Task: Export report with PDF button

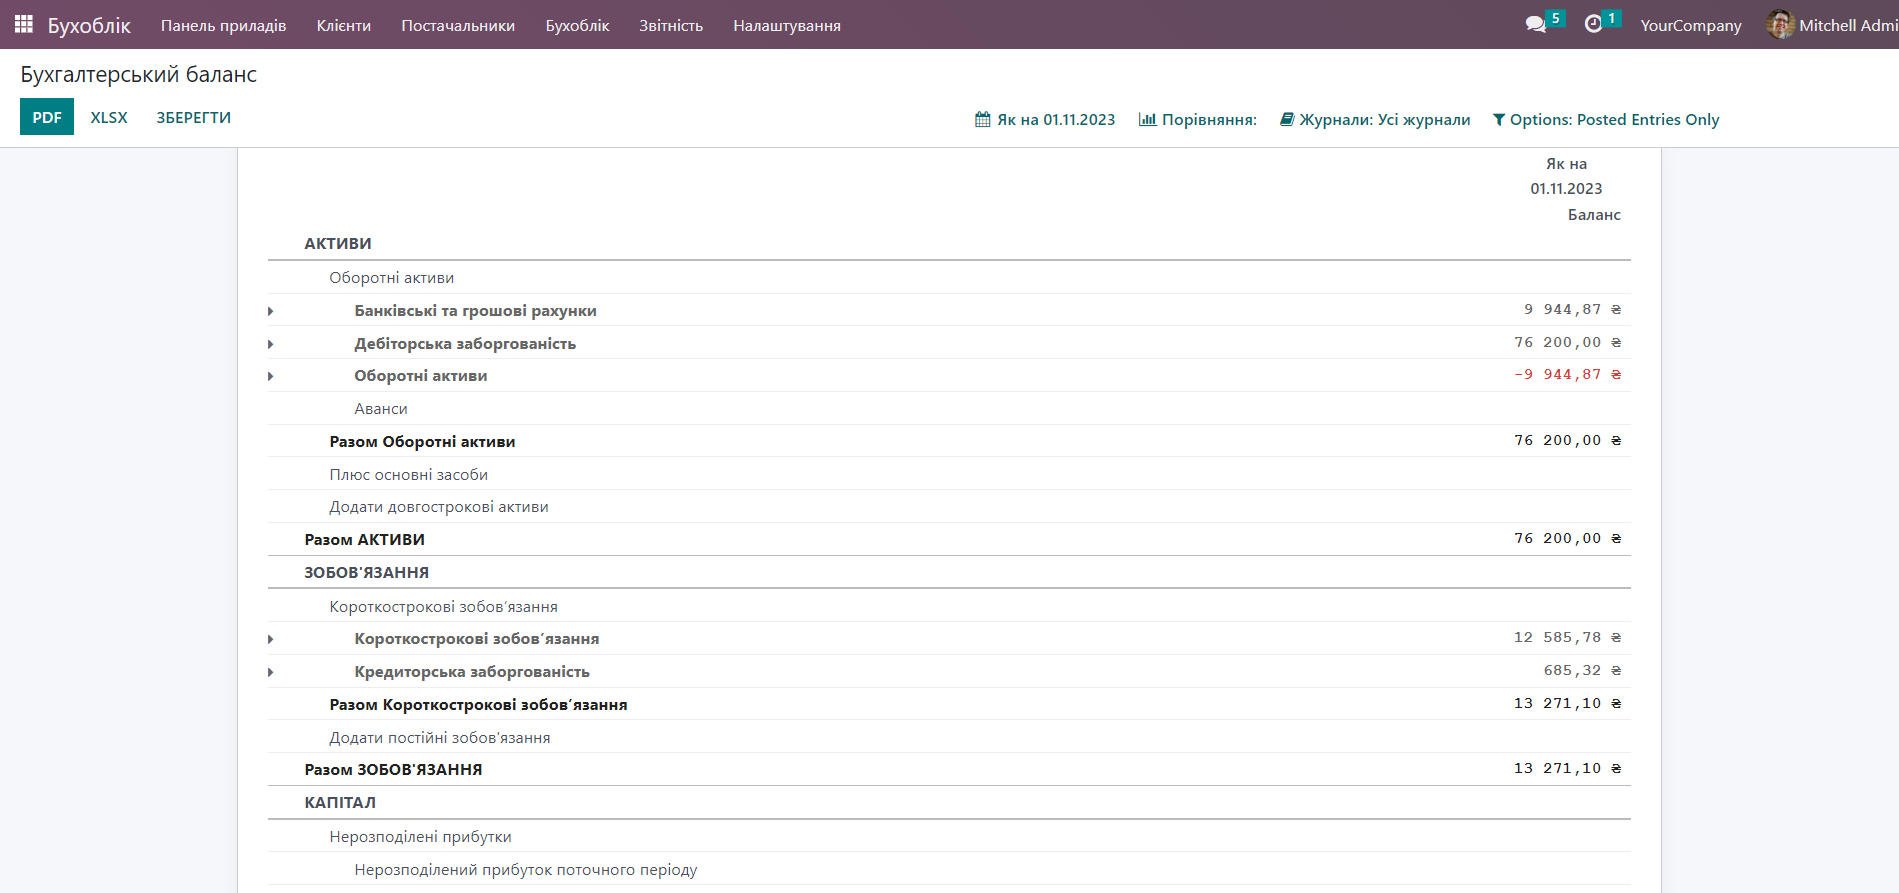Action: coord(47,117)
